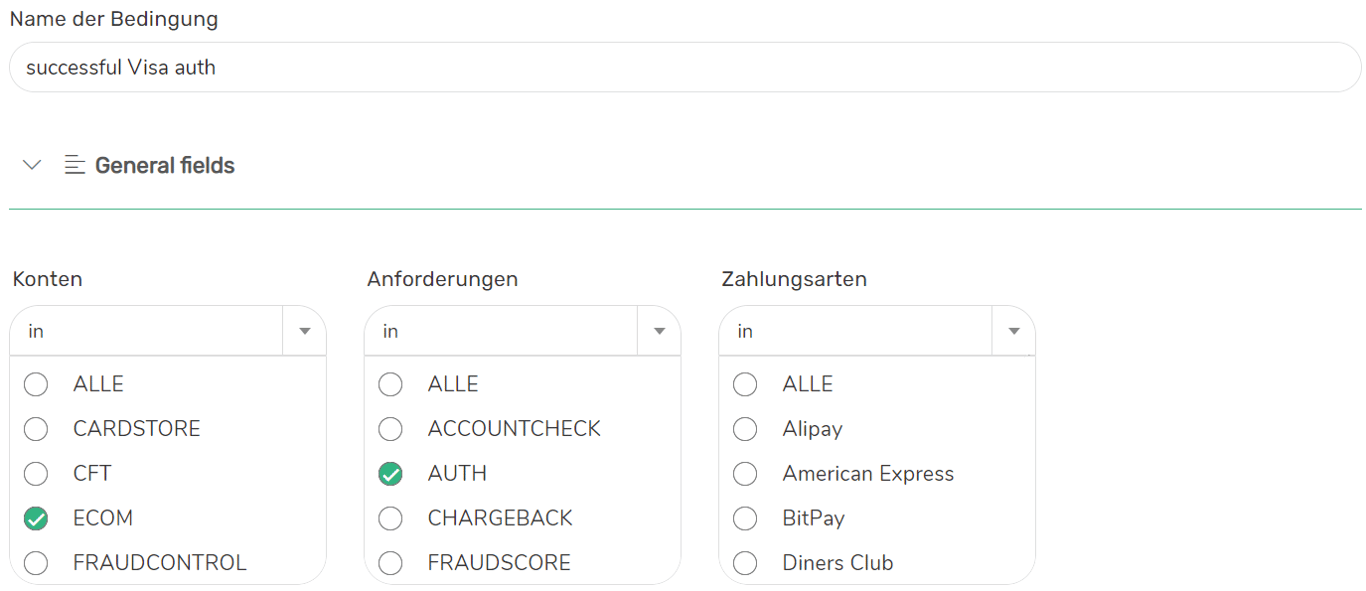The height and width of the screenshot is (591, 1366).
Task: Open the Zahlungsarten operator dropdown arrow
Action: 1013,331
